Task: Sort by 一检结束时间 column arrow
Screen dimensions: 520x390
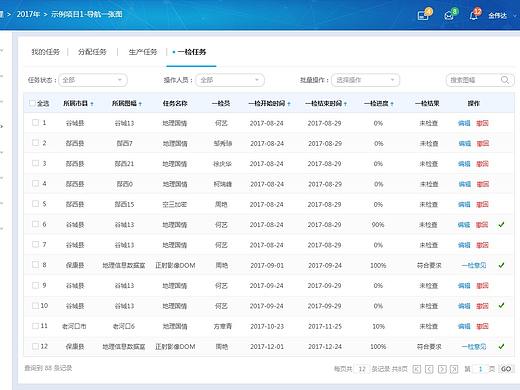Action: tap(345, 104)
